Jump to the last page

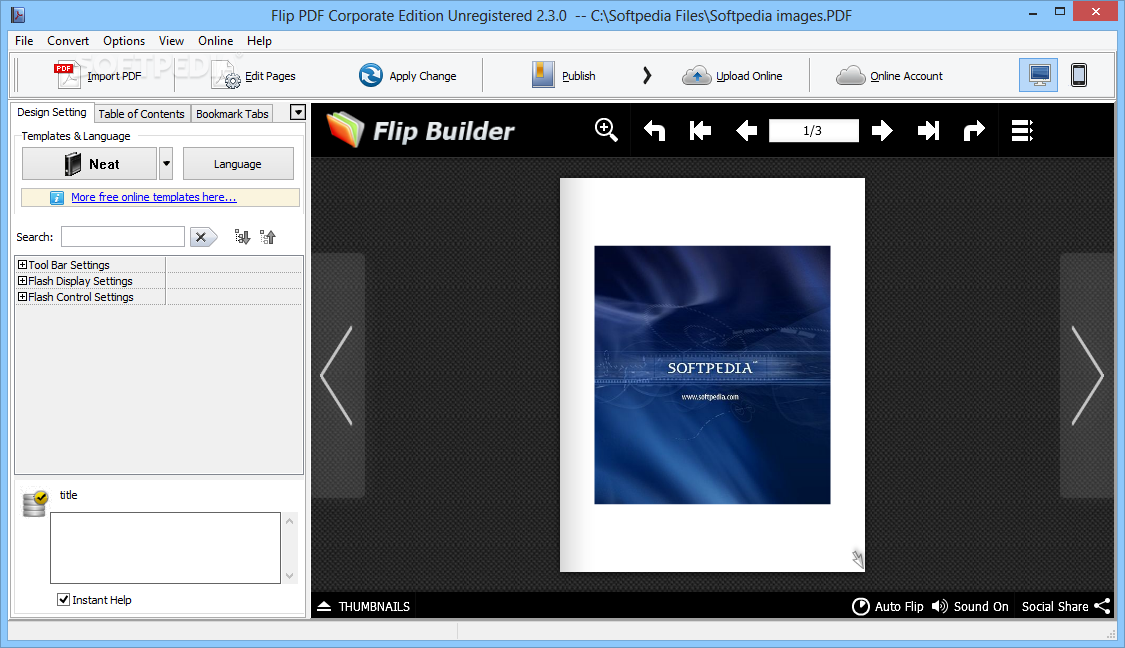[928, 131]
